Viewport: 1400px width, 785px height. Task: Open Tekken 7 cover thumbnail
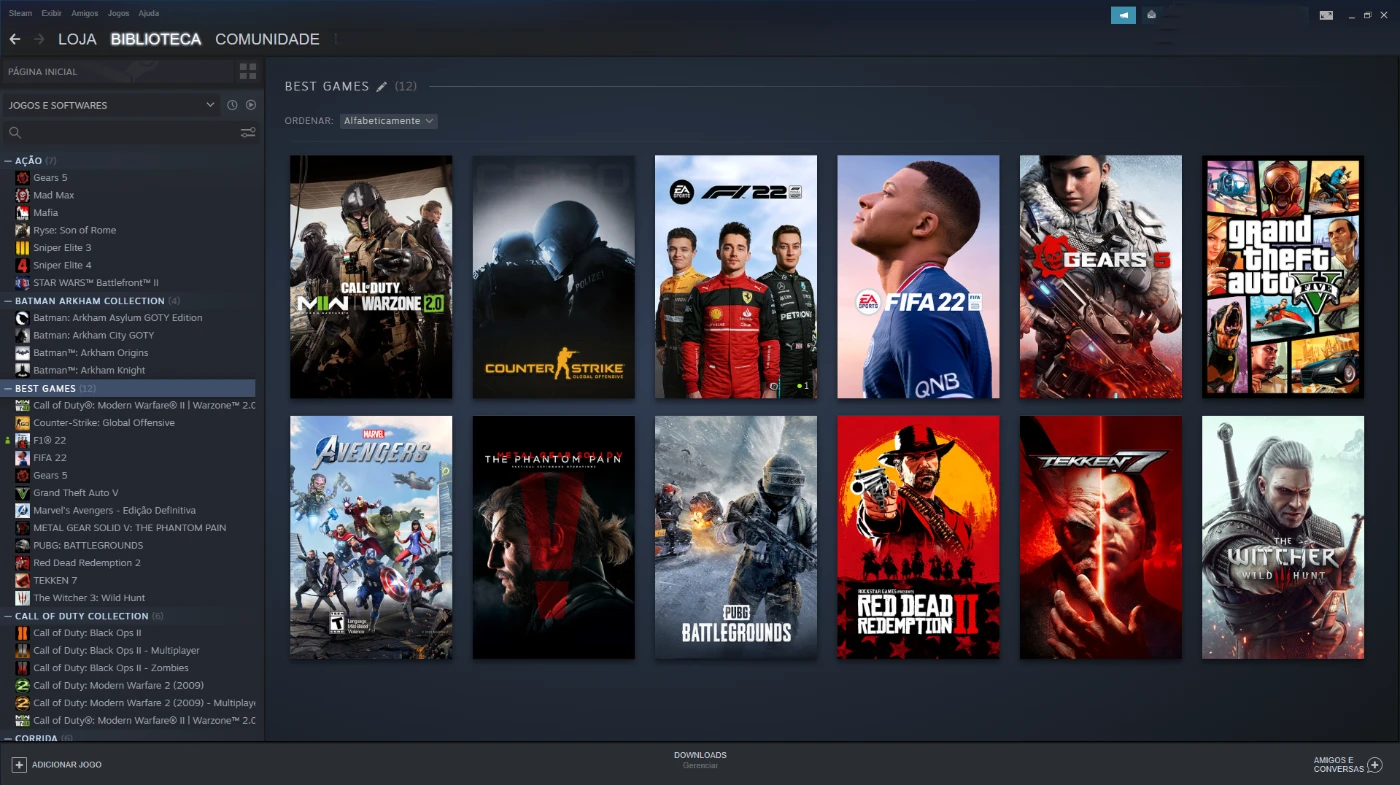1101,538
